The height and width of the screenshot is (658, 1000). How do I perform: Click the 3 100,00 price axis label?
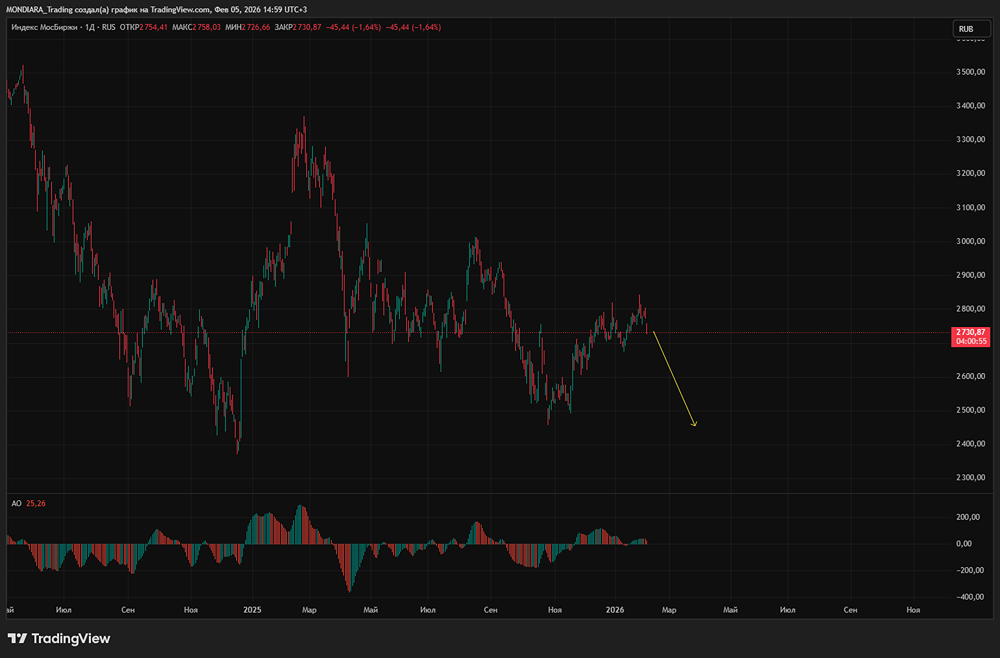point(971,207)
